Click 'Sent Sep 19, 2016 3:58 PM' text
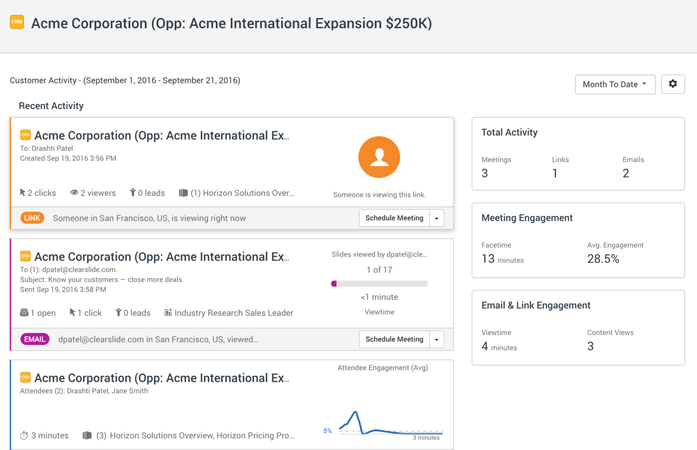 pyautogui.click(x=63, y=289)
